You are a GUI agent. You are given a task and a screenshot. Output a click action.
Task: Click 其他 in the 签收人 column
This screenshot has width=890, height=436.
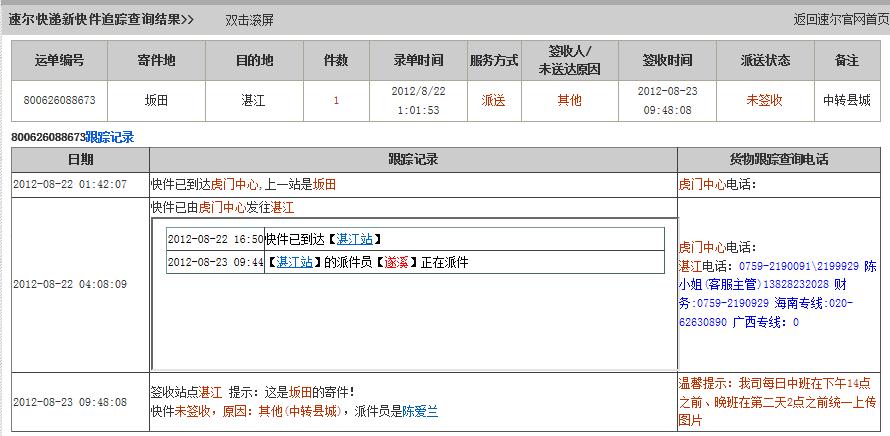point(569,100)
